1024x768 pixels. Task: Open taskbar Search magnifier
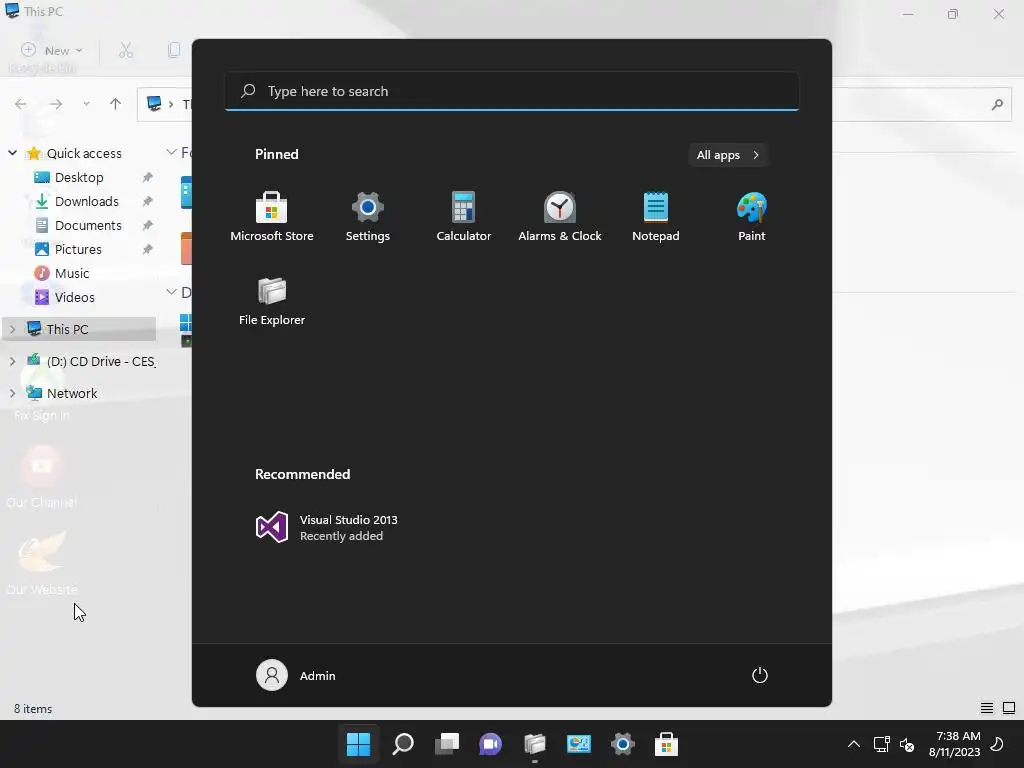(x=403, y=744)
